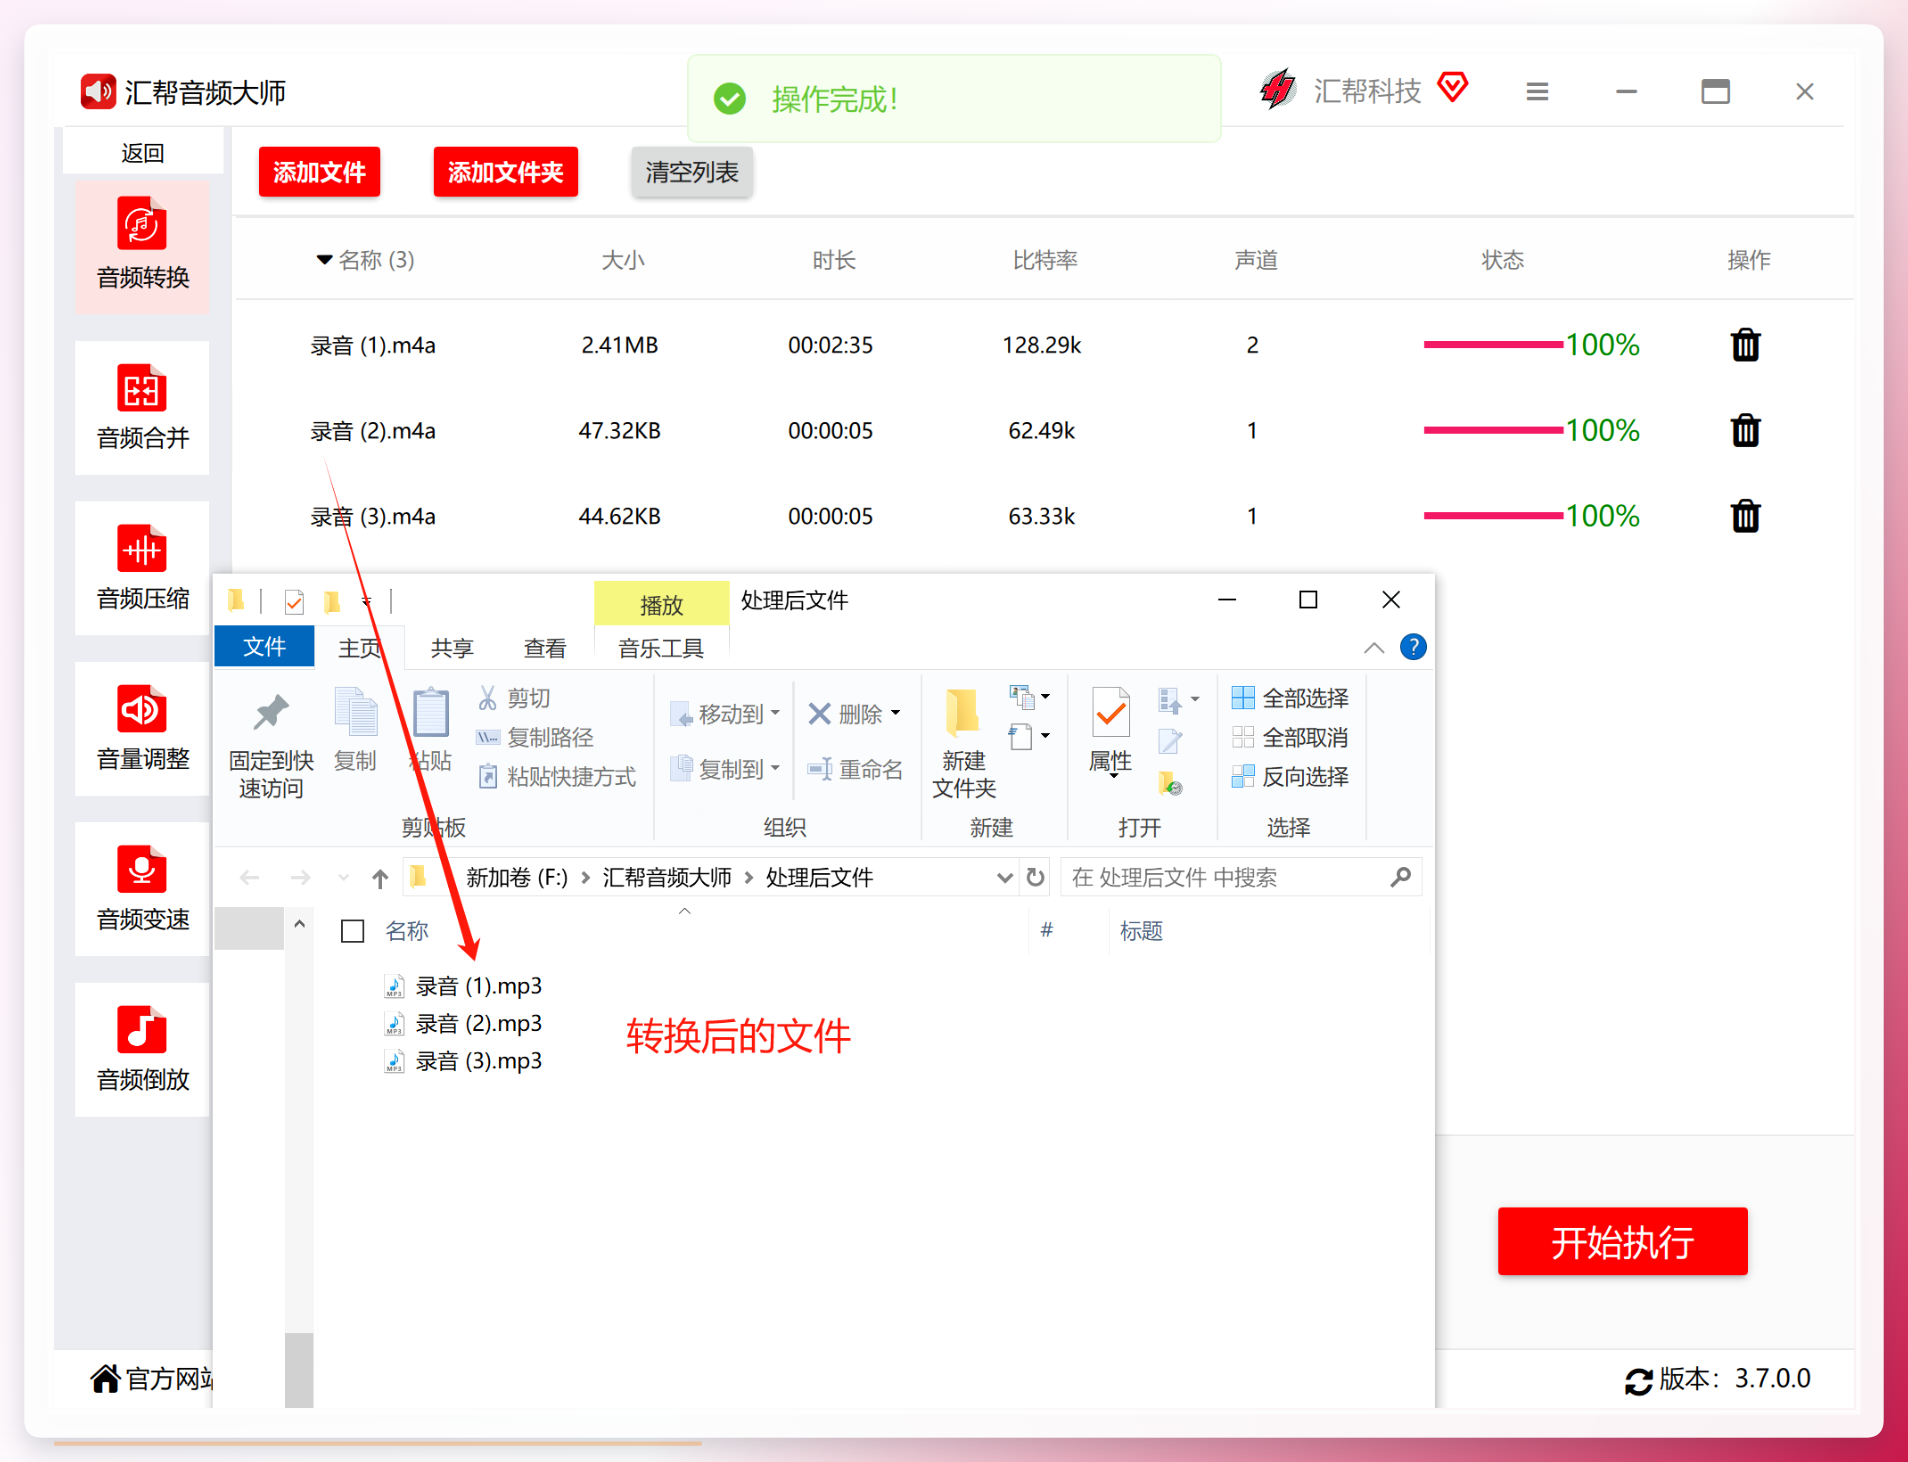The width and height of the screenshot is (1908, 1462).
Task: Click the 添加文件 button
Action: pos(319,172)
